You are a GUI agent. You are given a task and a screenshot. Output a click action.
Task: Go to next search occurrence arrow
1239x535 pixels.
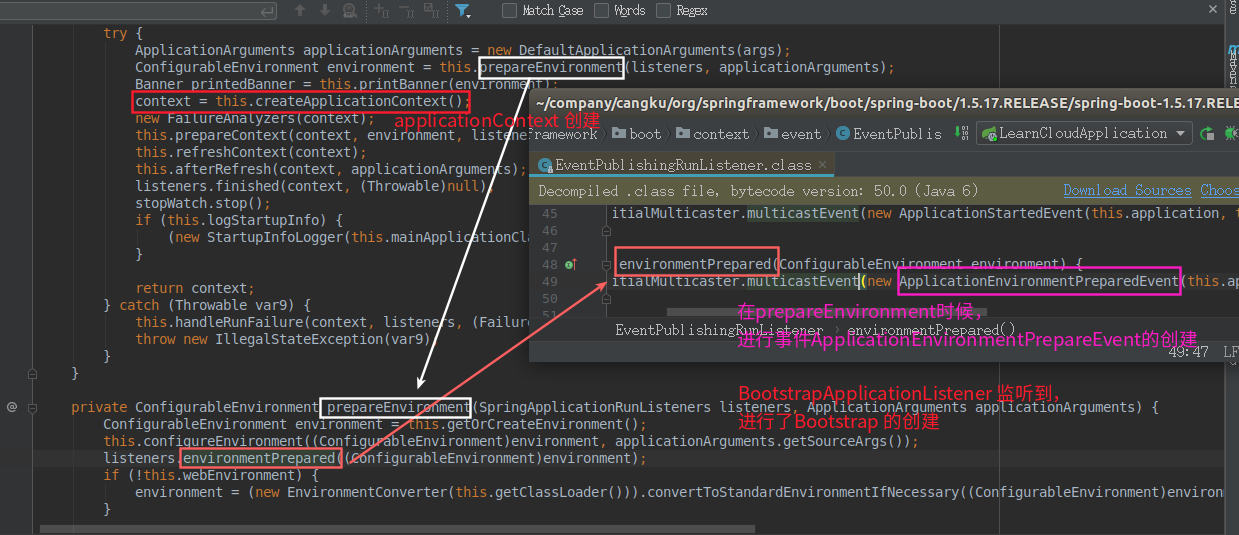325,10
